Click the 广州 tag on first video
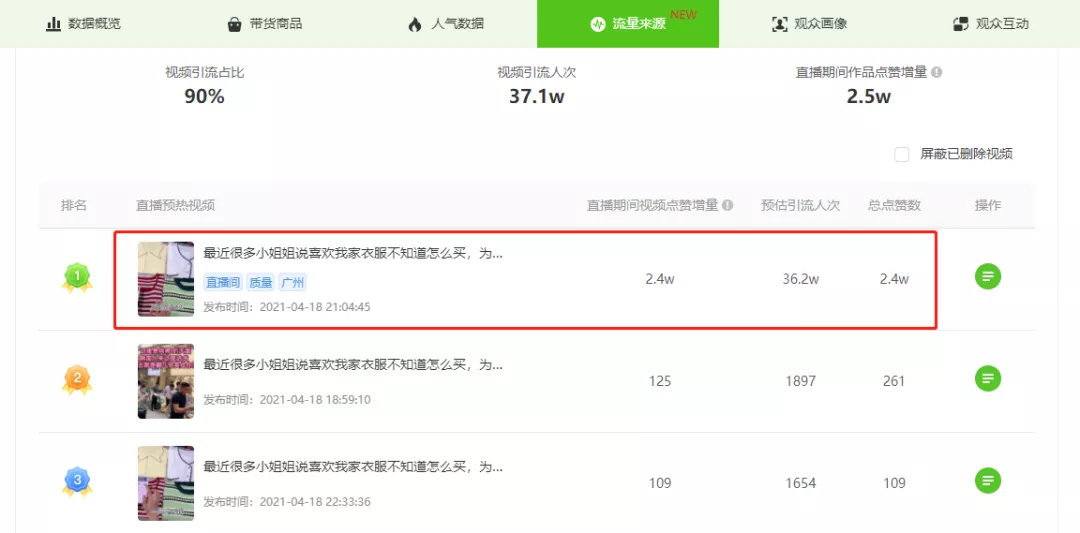The image size is (1080, 533). (292, 283)
